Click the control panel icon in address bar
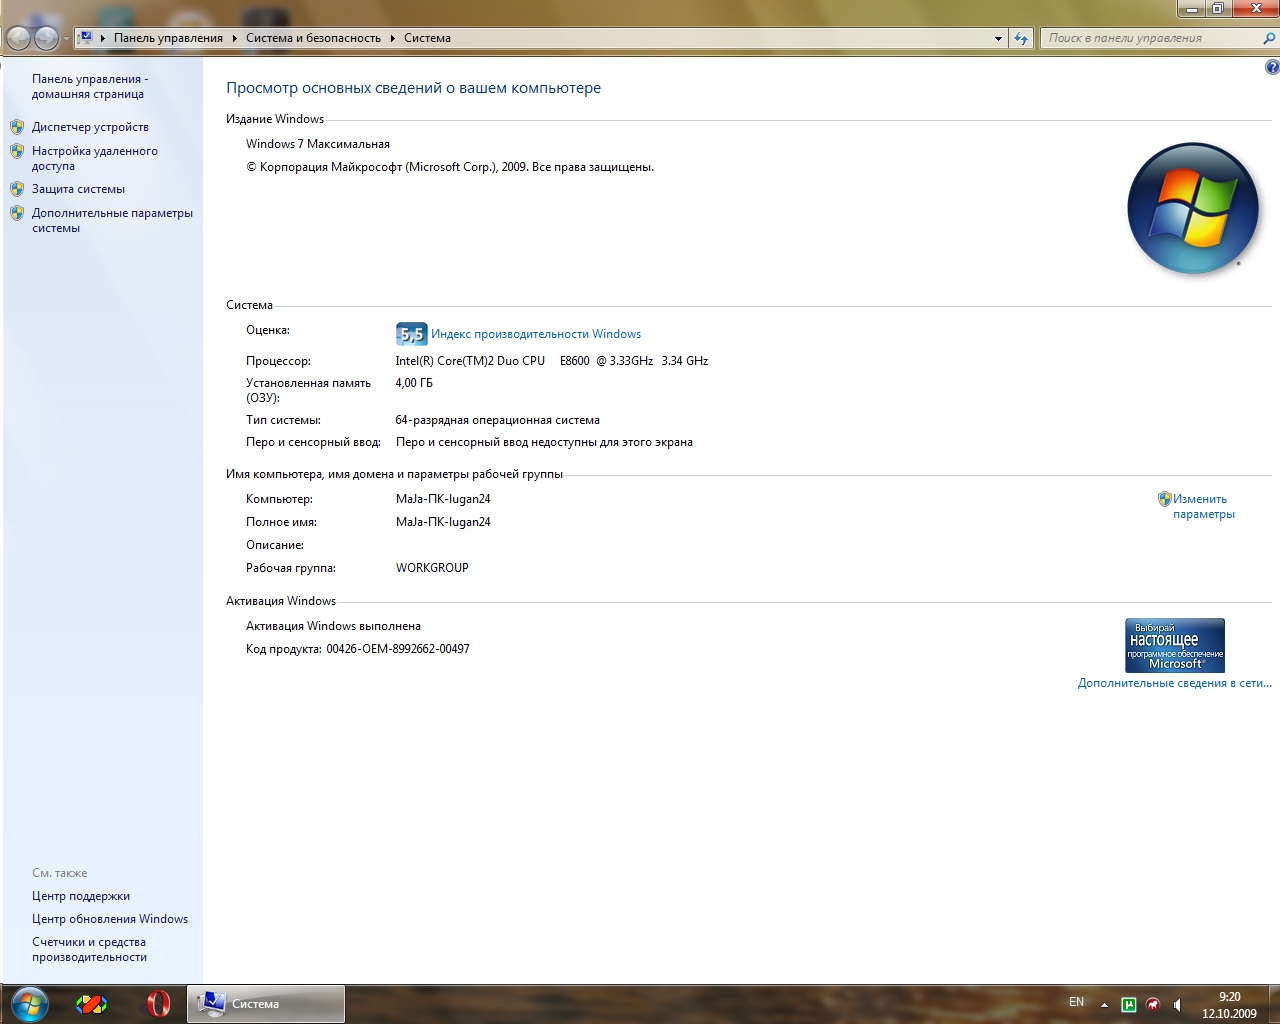This screenshot has width=1280, height=1024. [86, 38]
